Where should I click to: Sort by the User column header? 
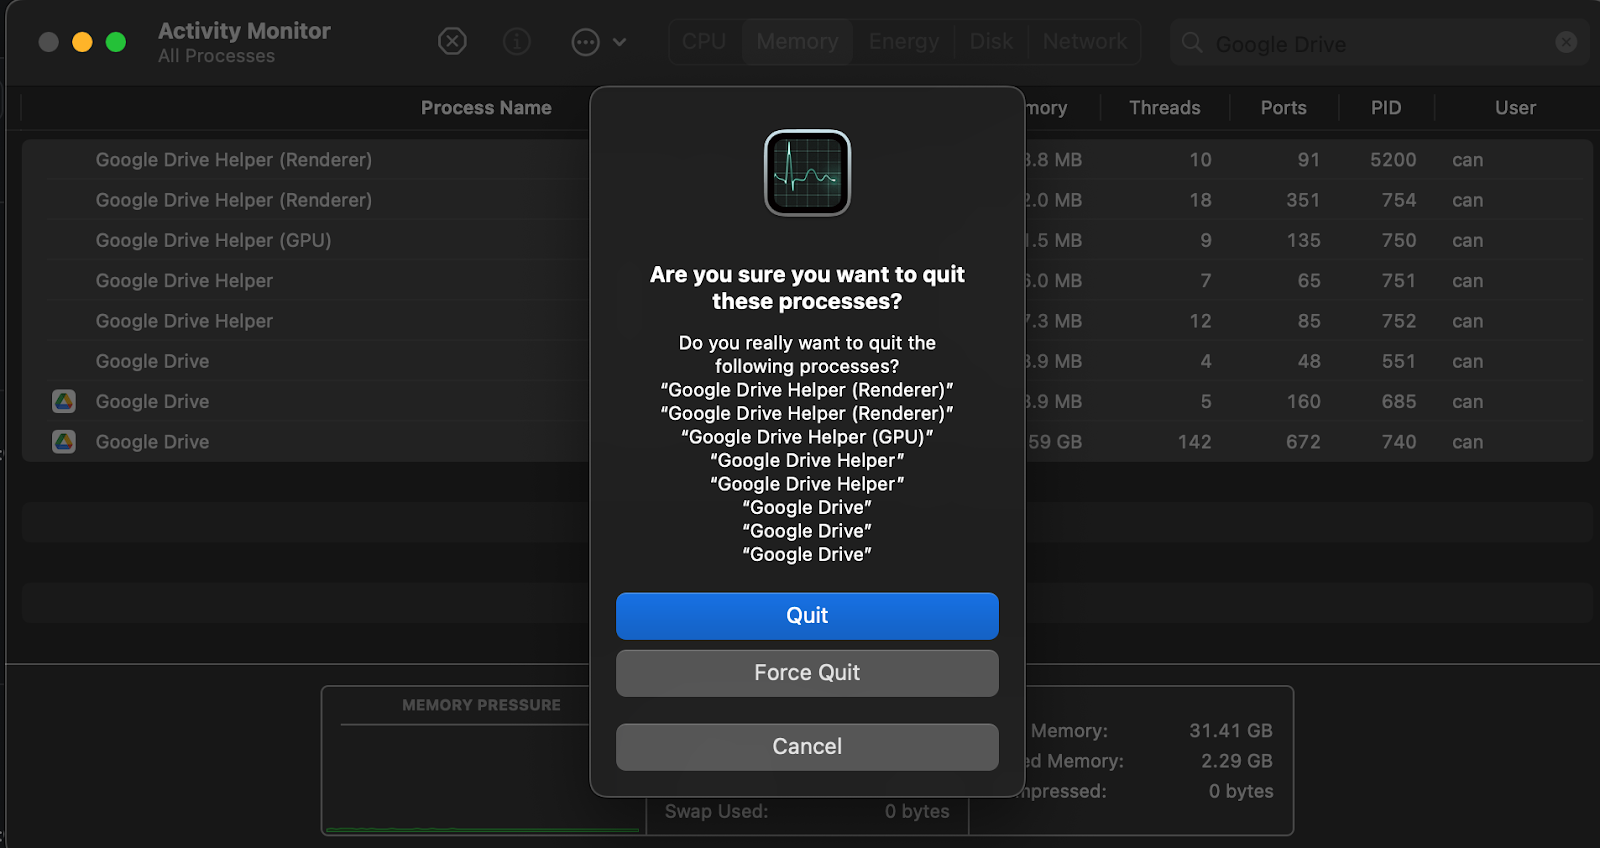(1515, 108)
